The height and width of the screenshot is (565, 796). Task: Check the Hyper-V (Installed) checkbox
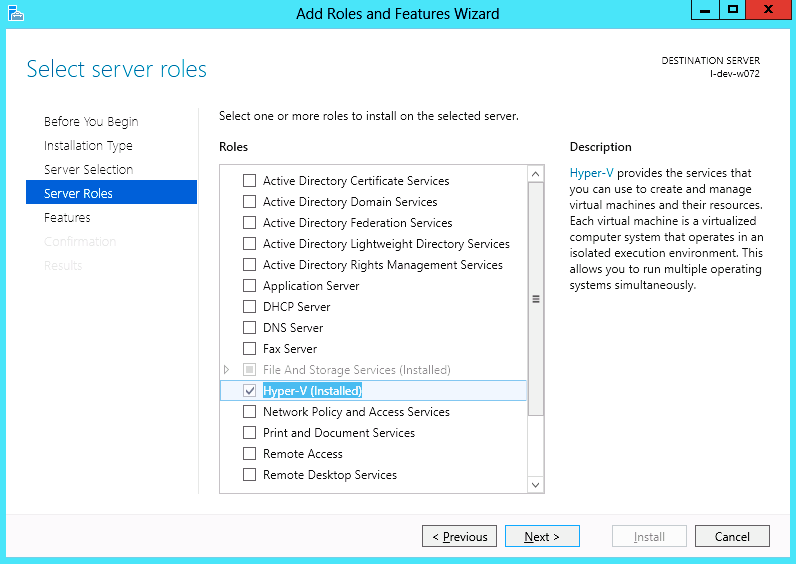[x=250, y=391]
